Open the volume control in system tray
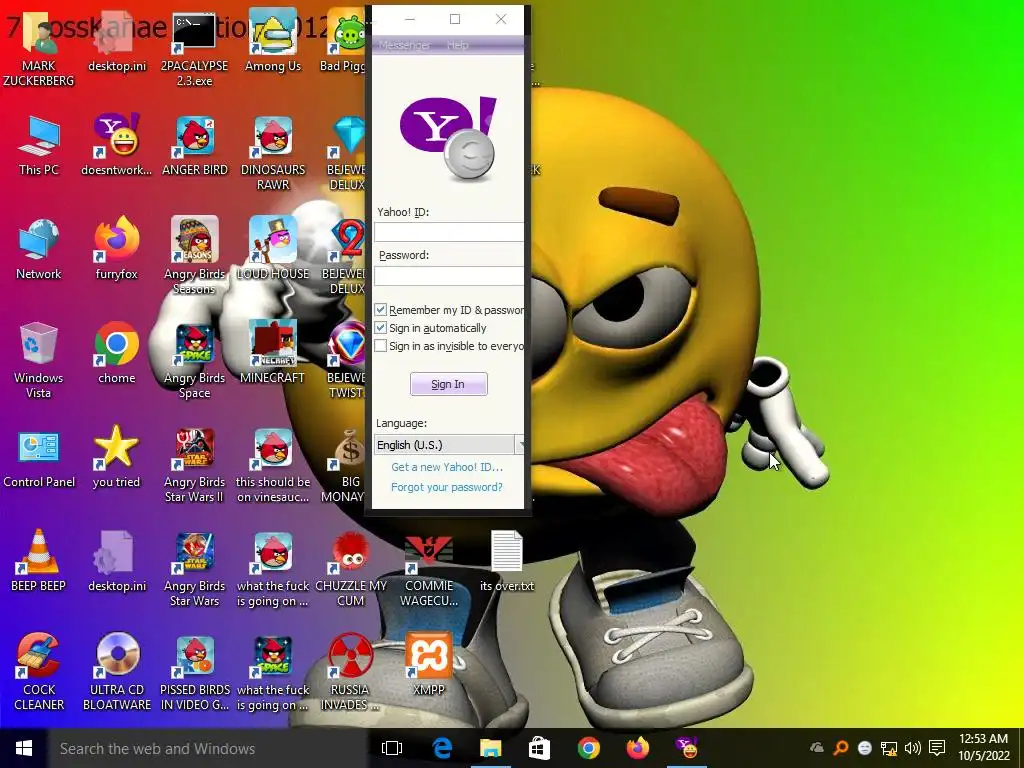This screenshot has height=768, width=1024. pos(913,748)
